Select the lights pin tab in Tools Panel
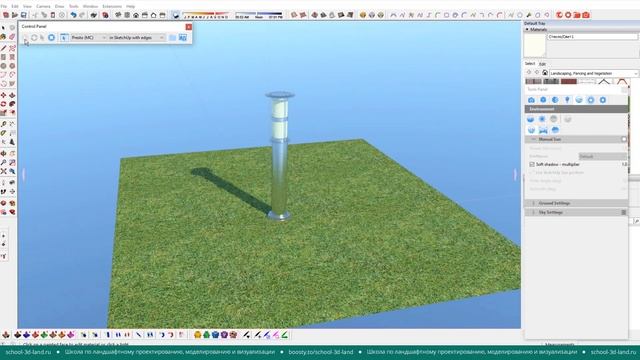This screenshot has width=640, height=360. [x=567, y=100]
